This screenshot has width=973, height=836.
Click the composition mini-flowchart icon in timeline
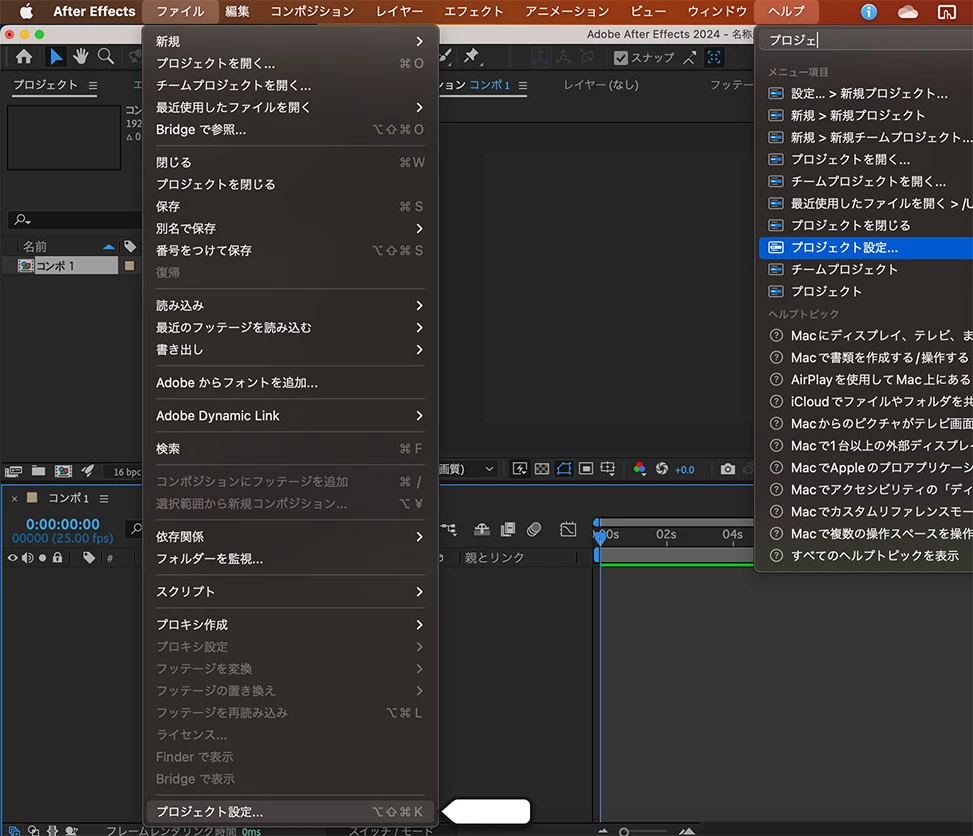pyautogui.click(x=449, y=529)
